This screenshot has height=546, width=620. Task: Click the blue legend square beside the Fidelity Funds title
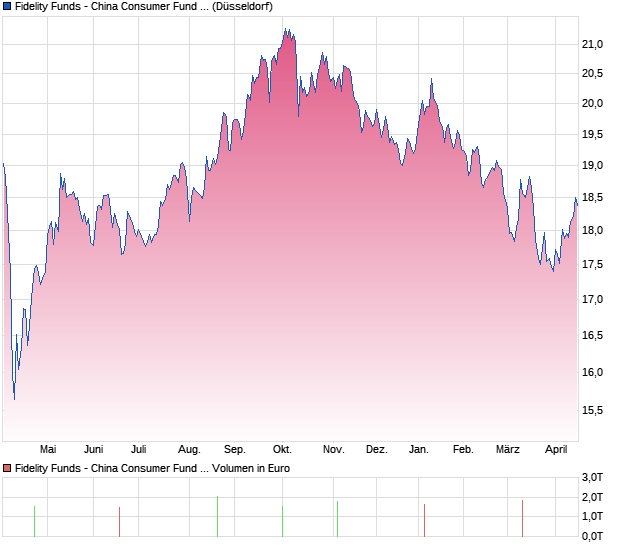click(7, 6)
